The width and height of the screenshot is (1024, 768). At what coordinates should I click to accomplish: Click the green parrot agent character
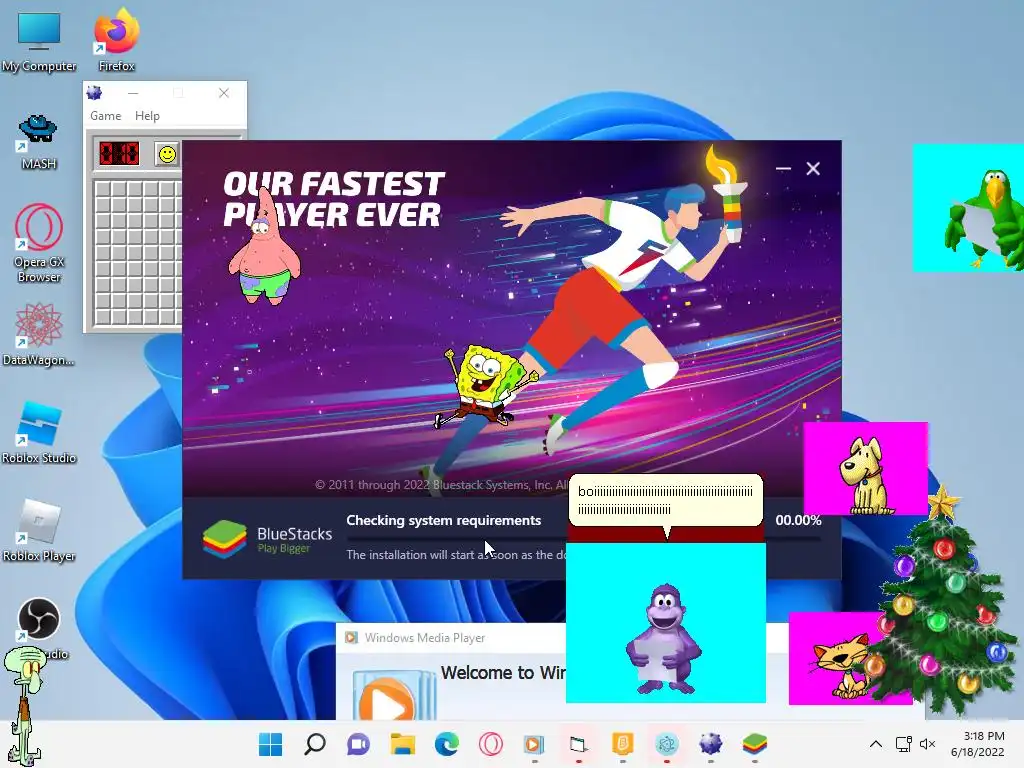click(x=983, y=218)
